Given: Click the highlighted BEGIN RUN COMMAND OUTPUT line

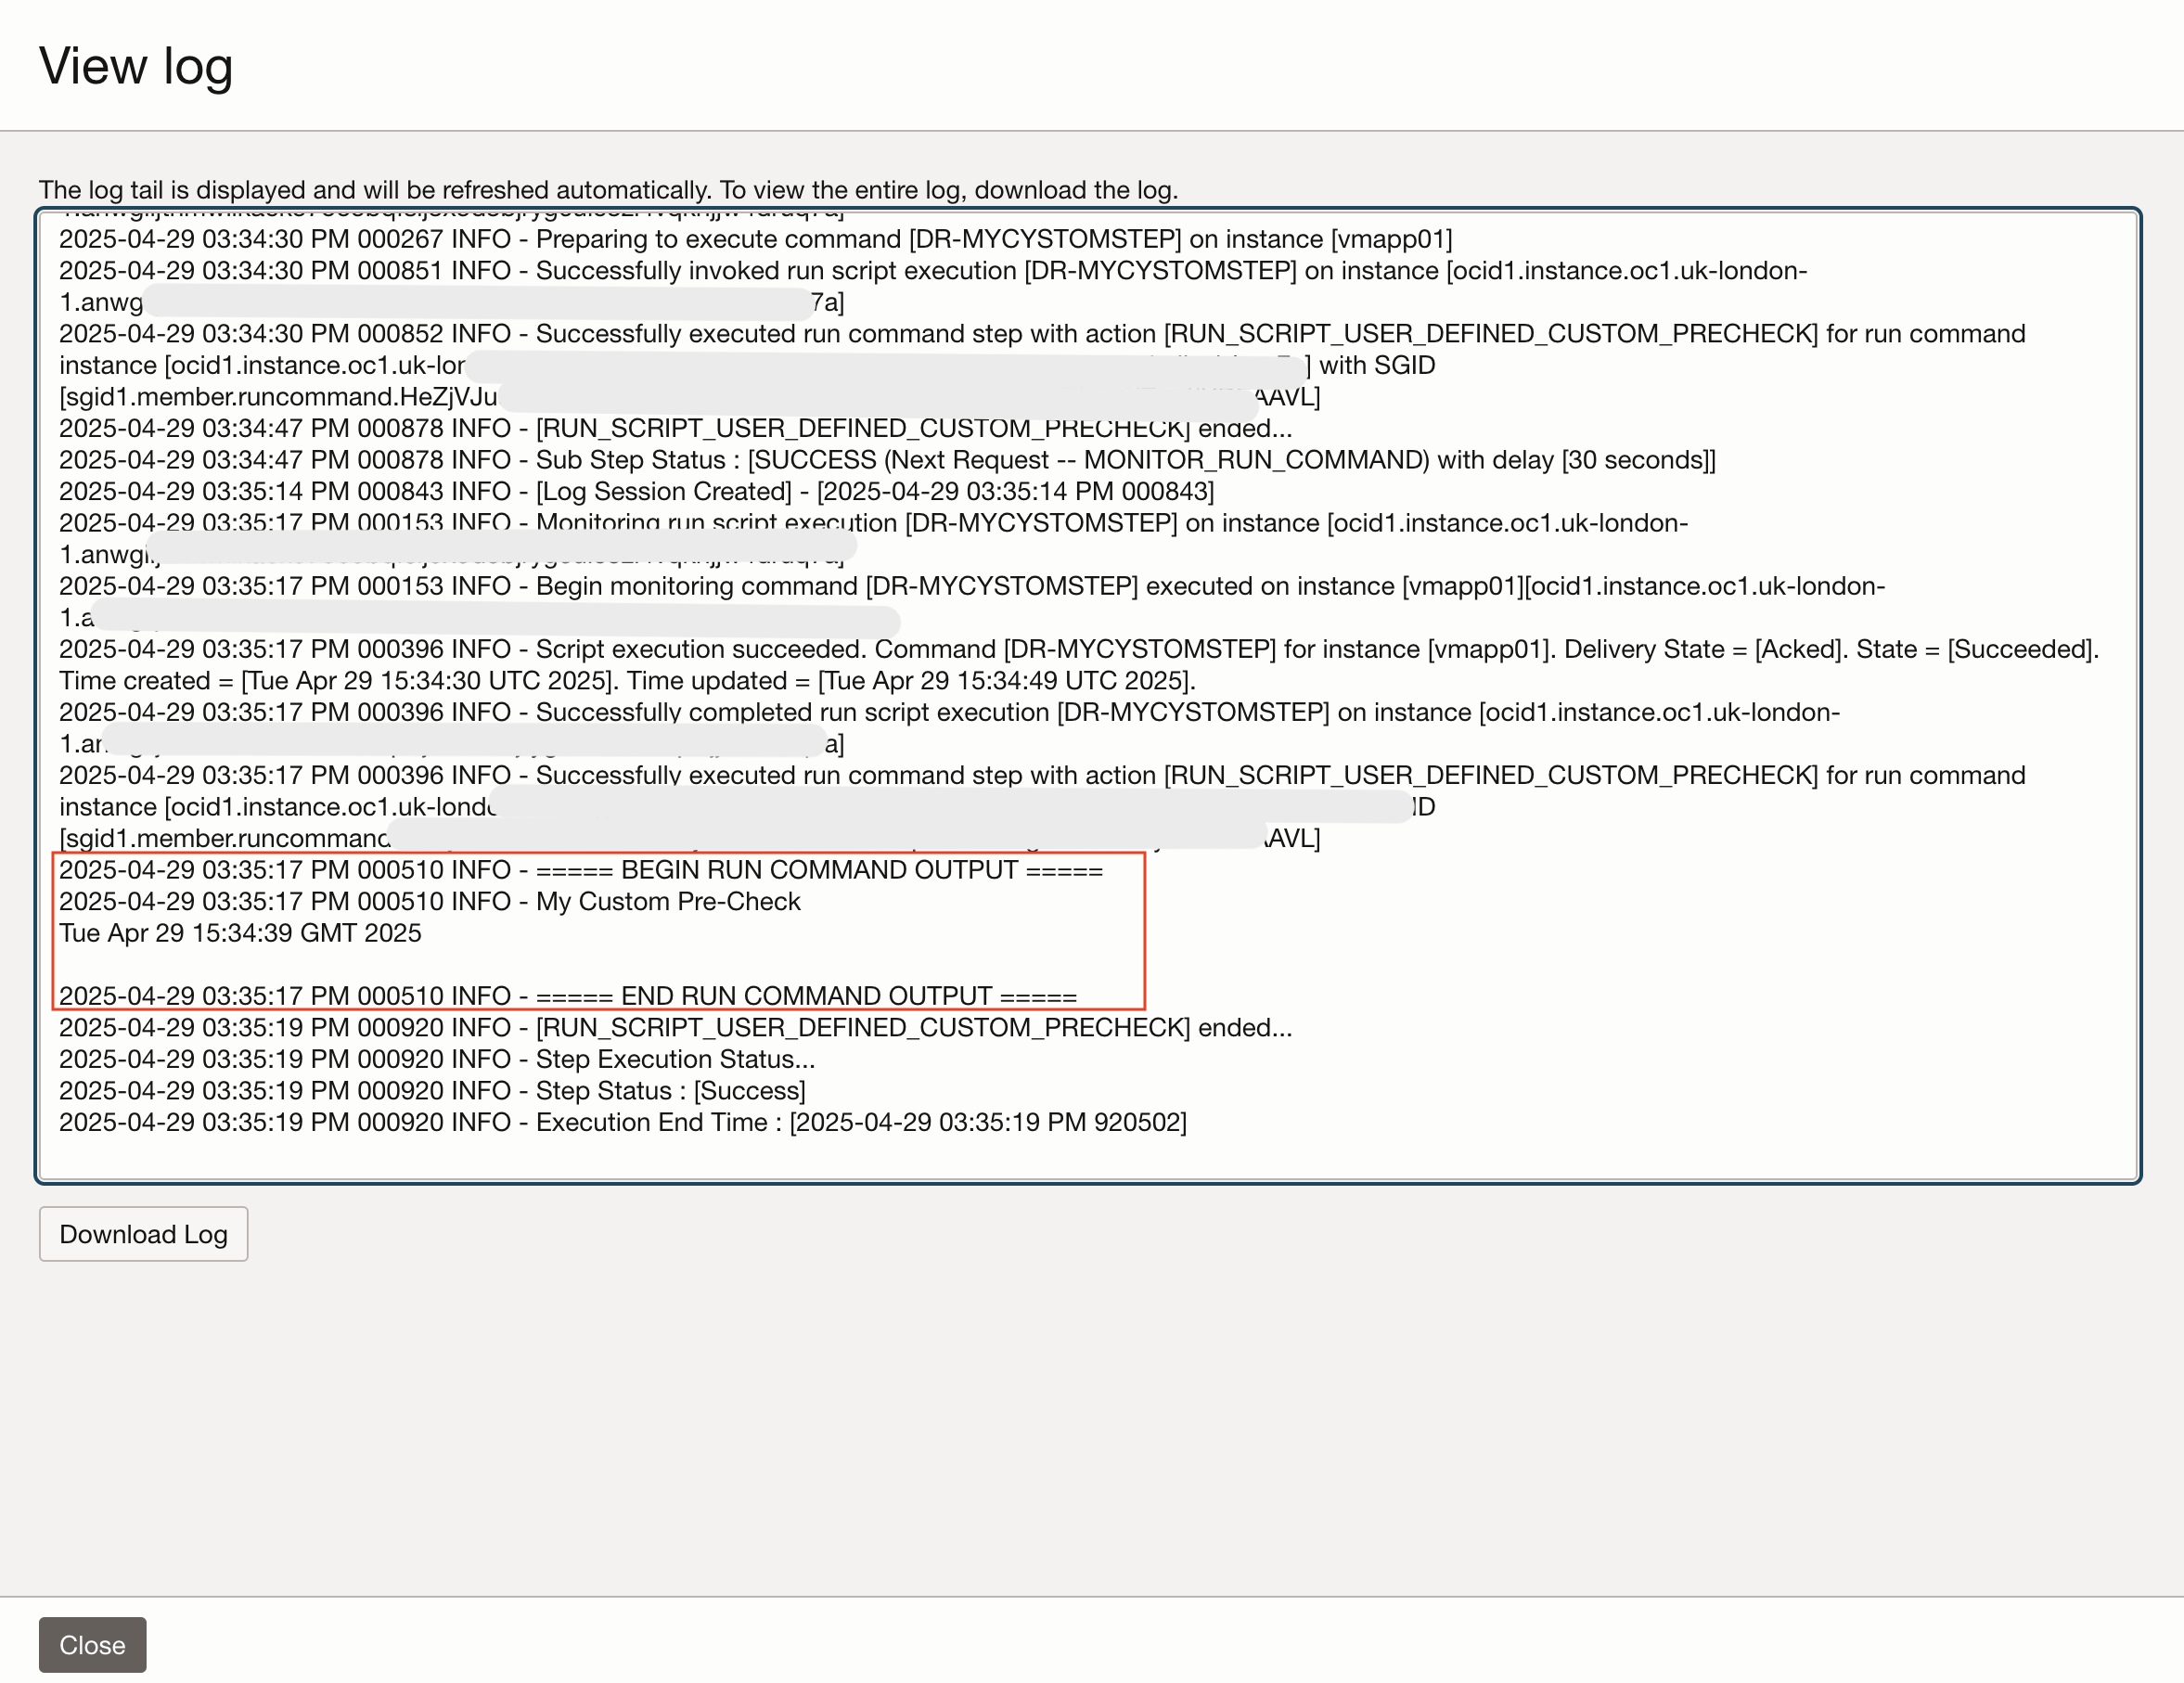Looking at the screenshot, I should [580, 869].
